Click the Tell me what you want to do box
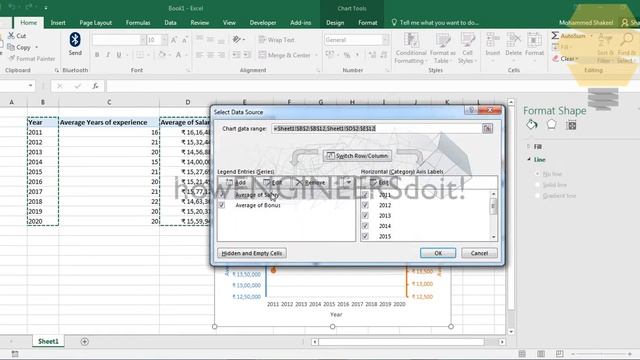 tap(435, 23)
